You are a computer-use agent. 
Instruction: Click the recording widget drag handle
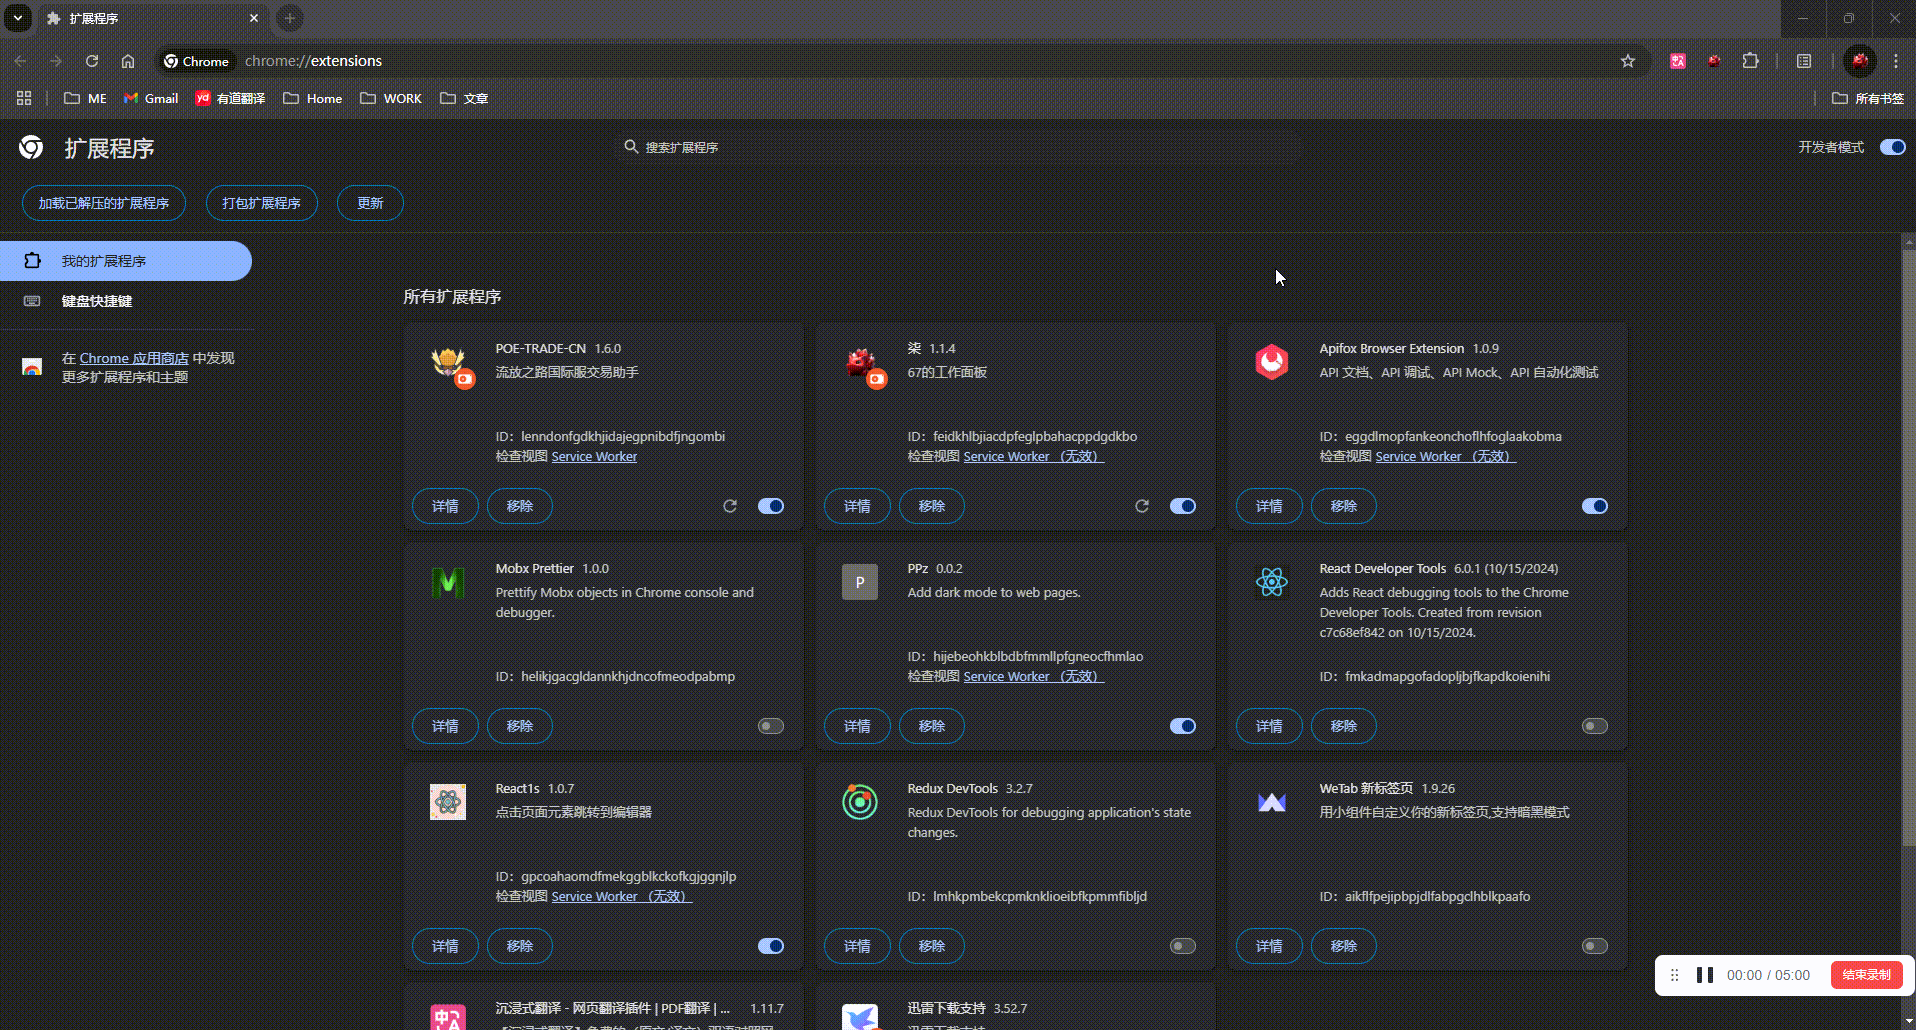coord(1674,975)
